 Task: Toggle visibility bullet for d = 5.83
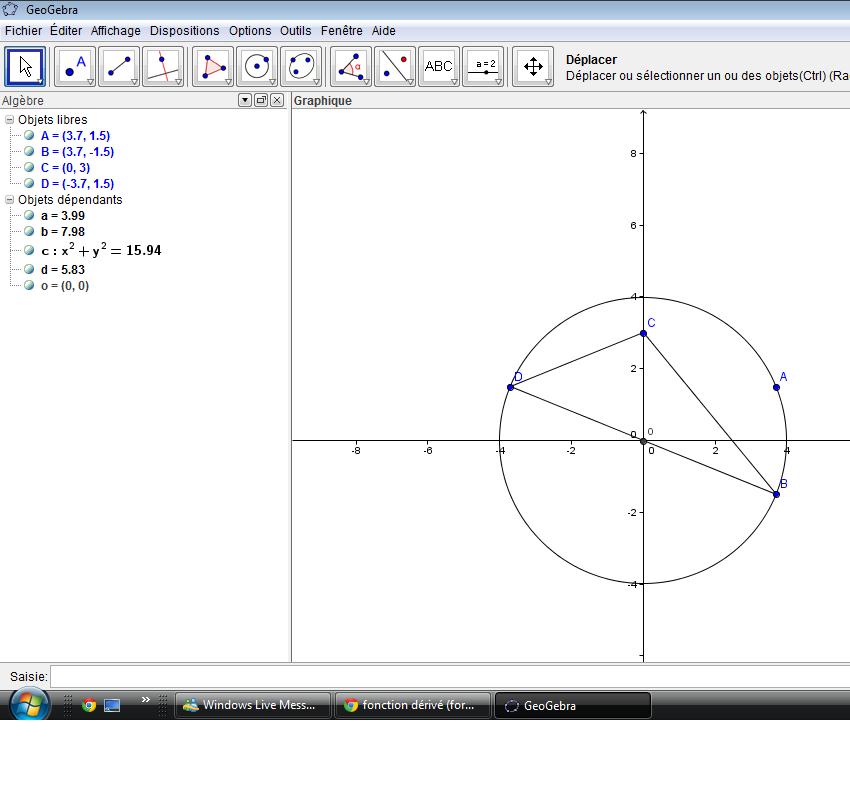(x=30, y=270)
